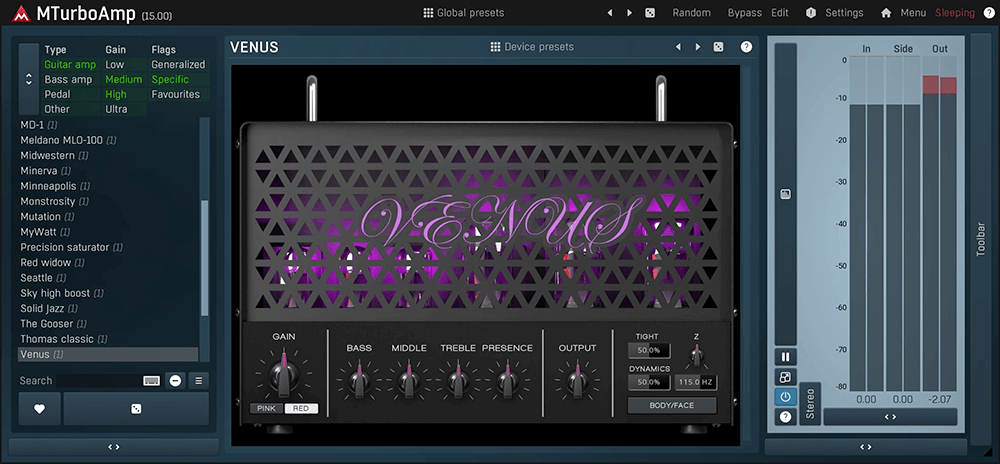
Task: Click the GAIN knob
Action: tap(284, 376)
